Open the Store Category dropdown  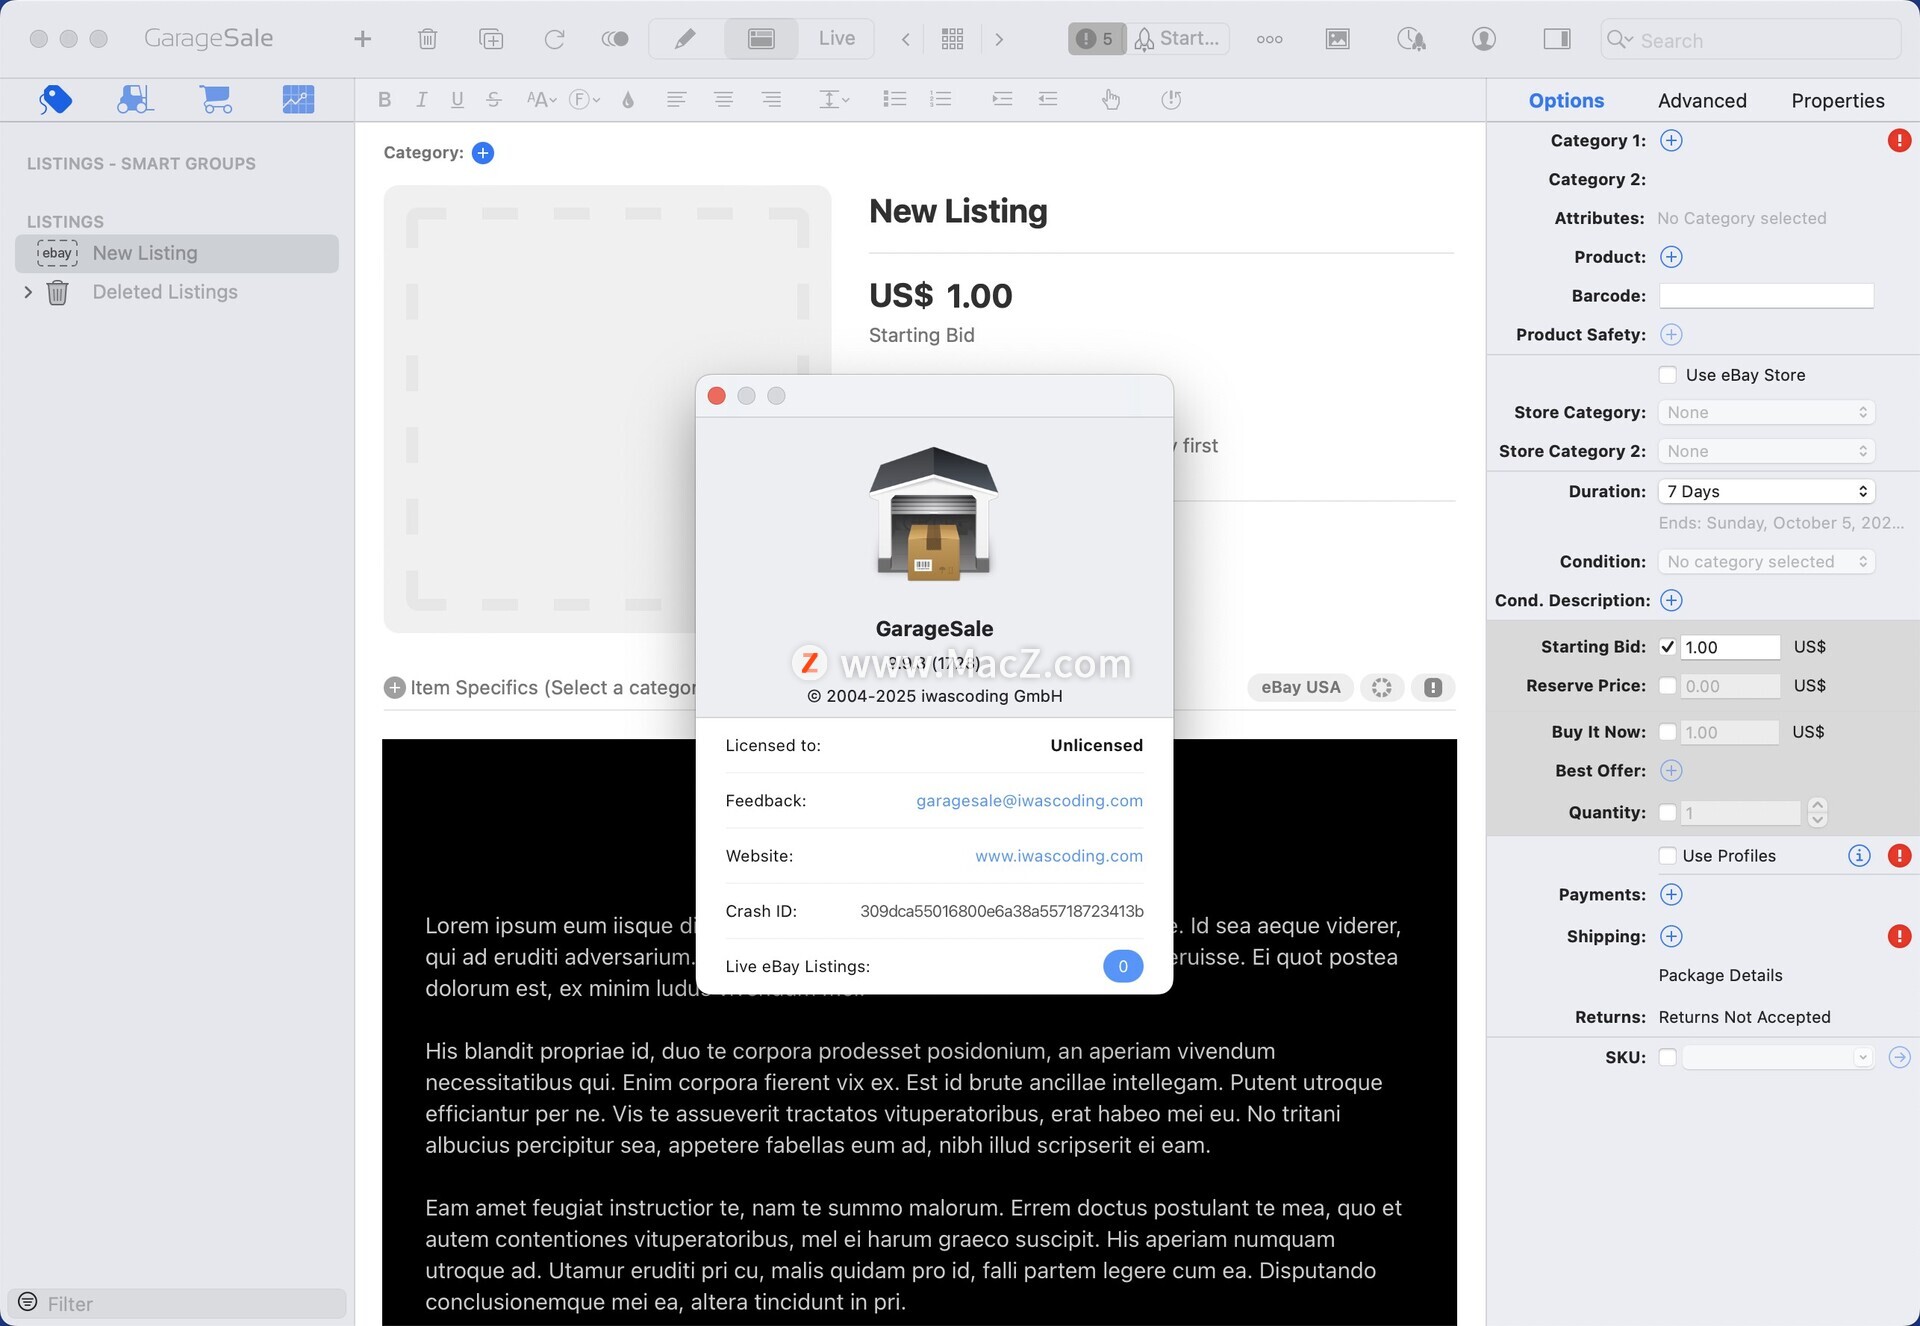coord(1766,412)
